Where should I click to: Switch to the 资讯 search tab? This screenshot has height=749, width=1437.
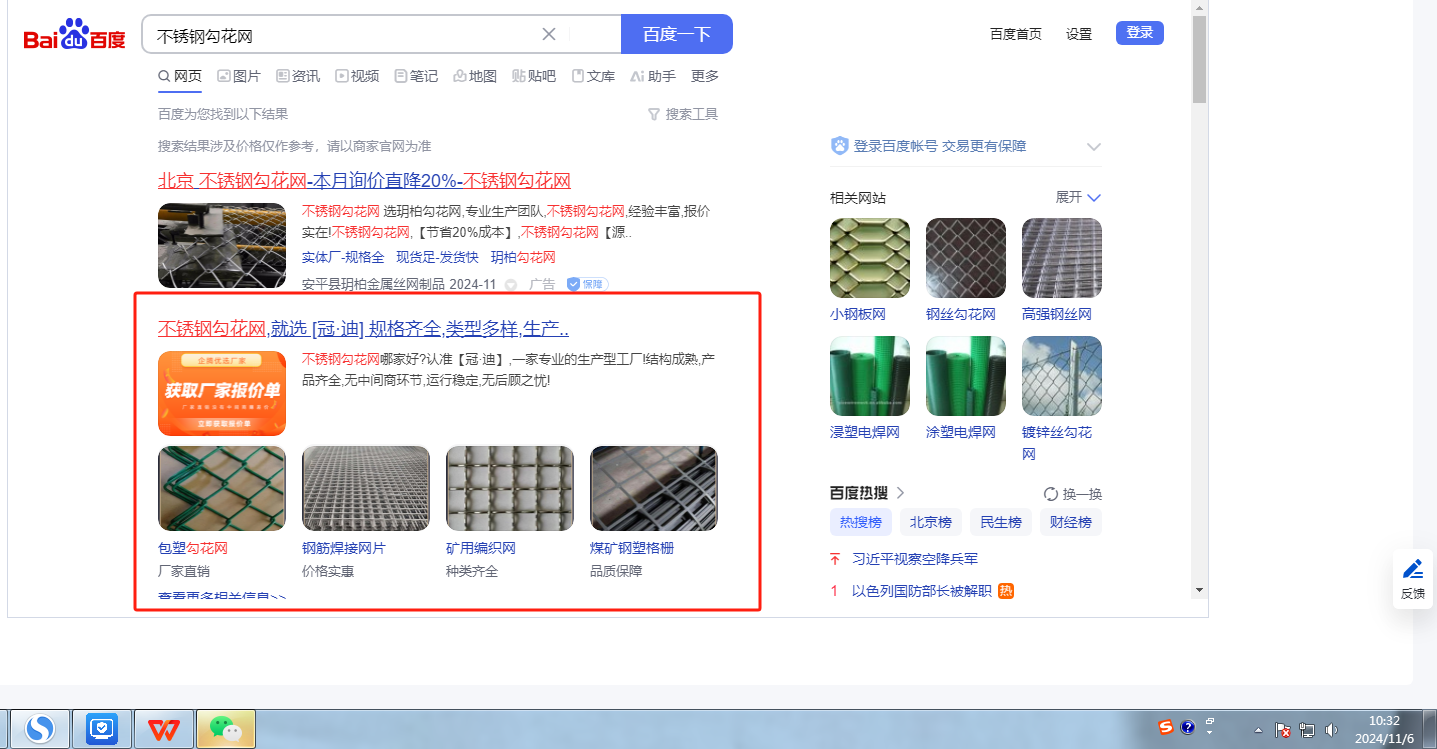click(298, 76)
